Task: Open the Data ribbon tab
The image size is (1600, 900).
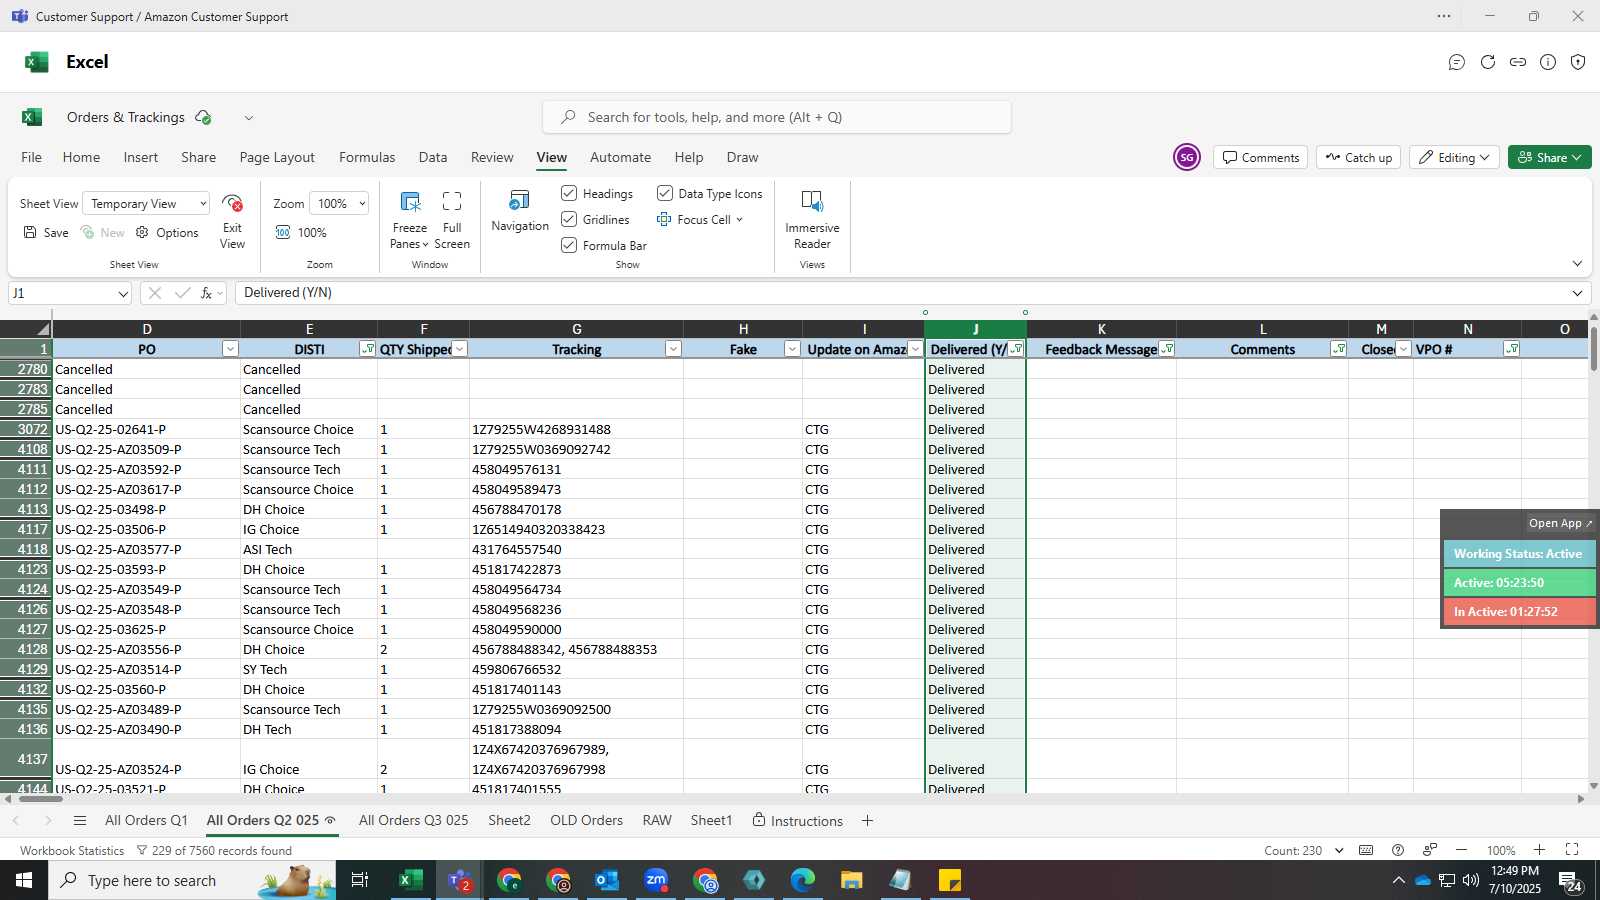Action: [x=433, y=157]
